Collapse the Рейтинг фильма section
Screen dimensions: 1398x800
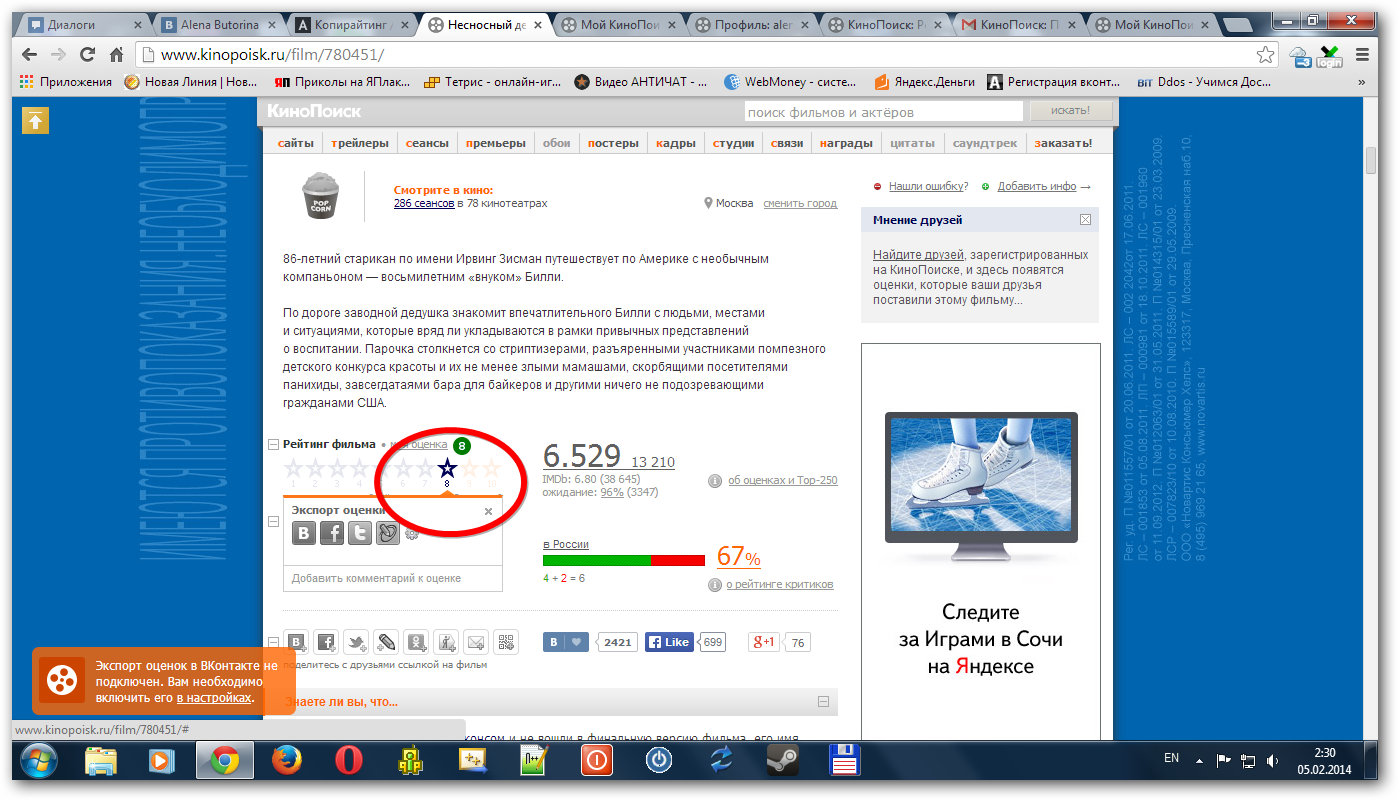(x=274, y=444)
